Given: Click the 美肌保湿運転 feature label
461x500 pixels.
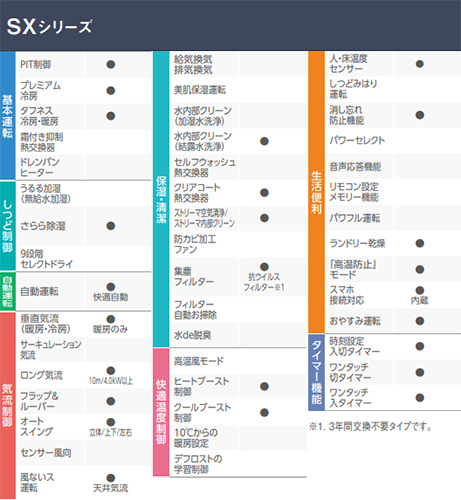Looking at the screenshot, I should (x=200, y=90).
